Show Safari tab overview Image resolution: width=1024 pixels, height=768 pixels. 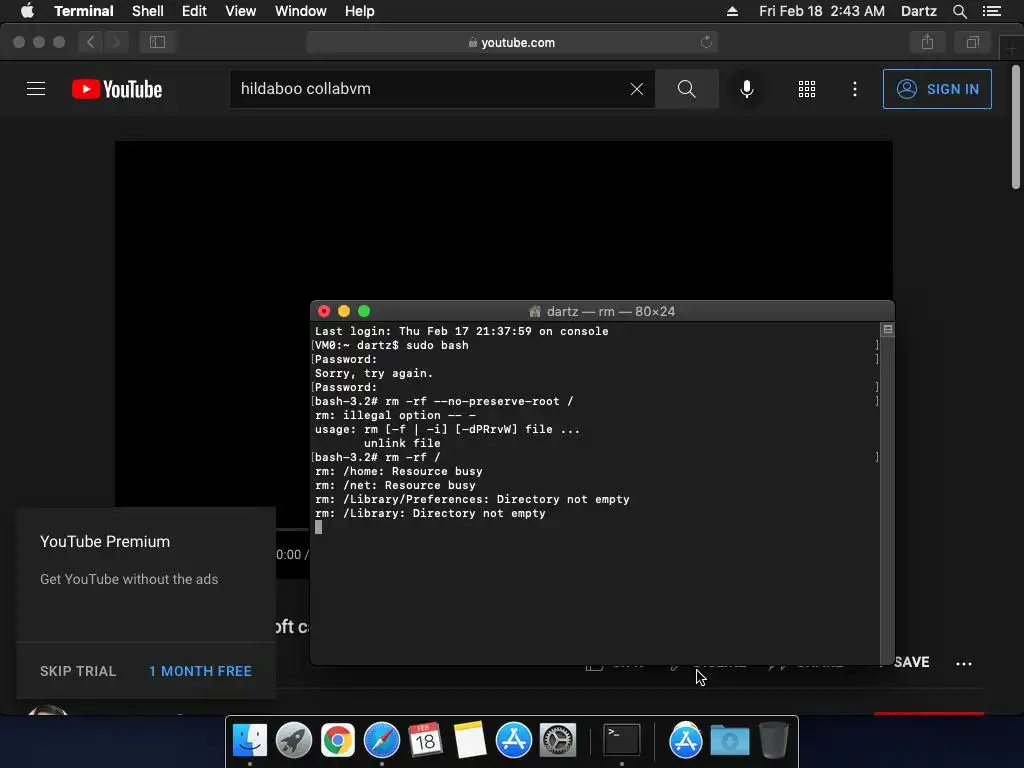coord(972,42)
